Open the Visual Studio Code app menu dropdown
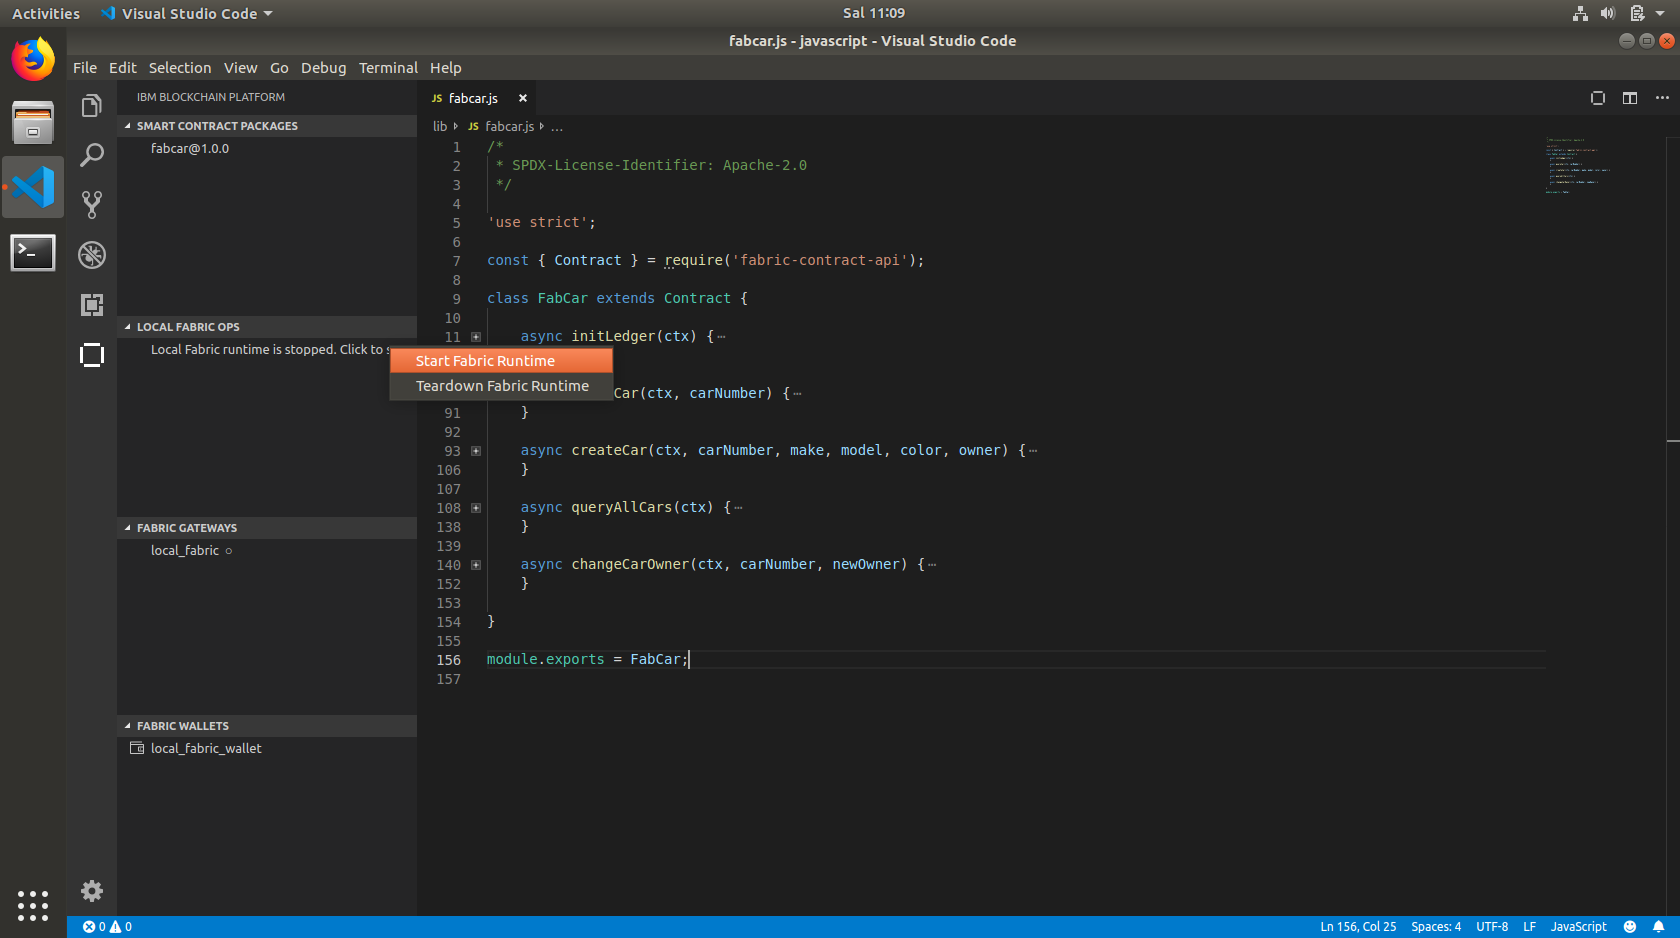 tap(186, 13)
